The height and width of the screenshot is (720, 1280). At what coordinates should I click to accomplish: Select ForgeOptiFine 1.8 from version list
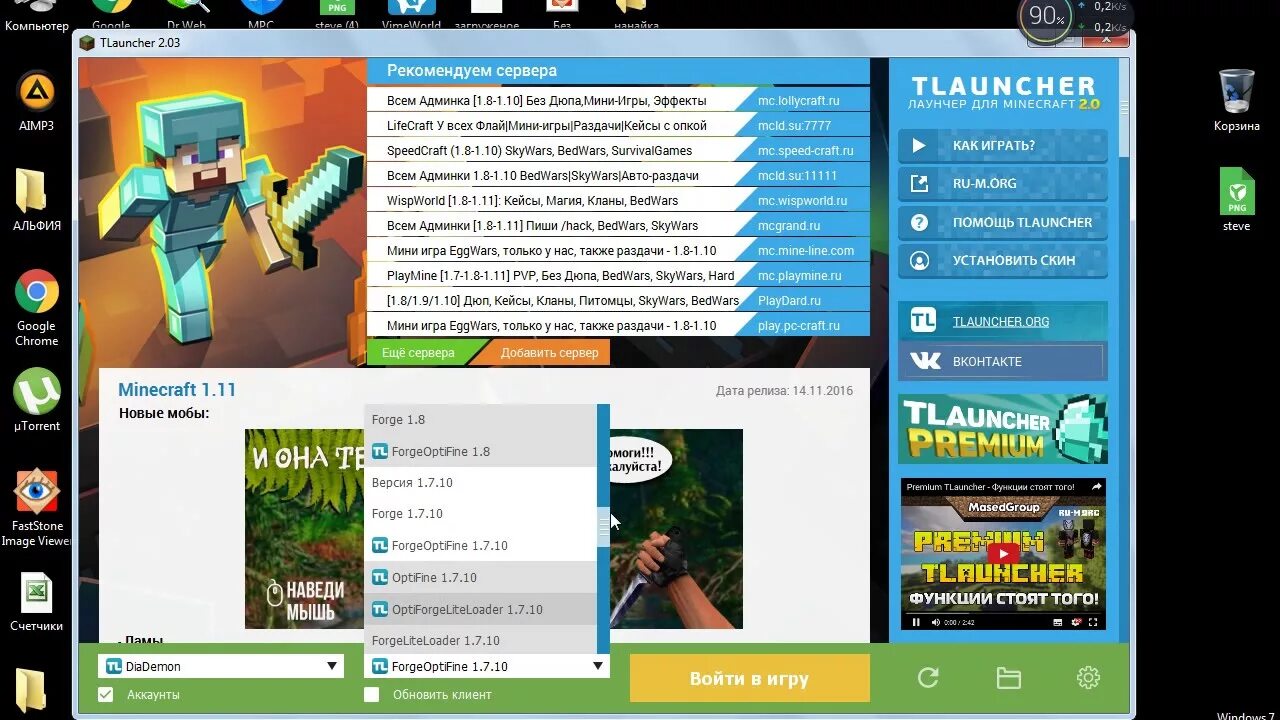[x=481, y=451]
